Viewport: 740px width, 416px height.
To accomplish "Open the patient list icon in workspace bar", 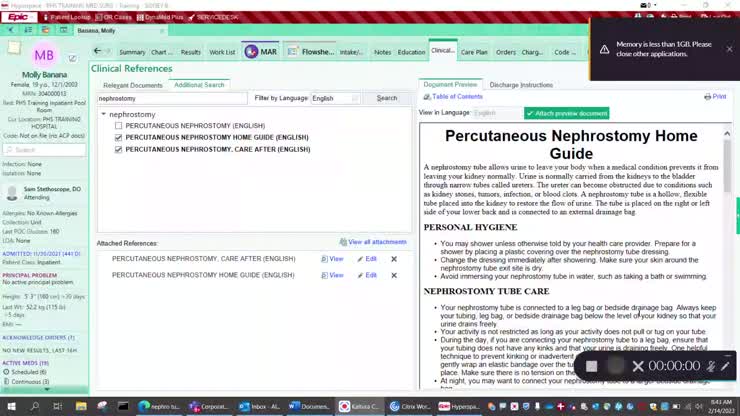I will coord(28,30).
